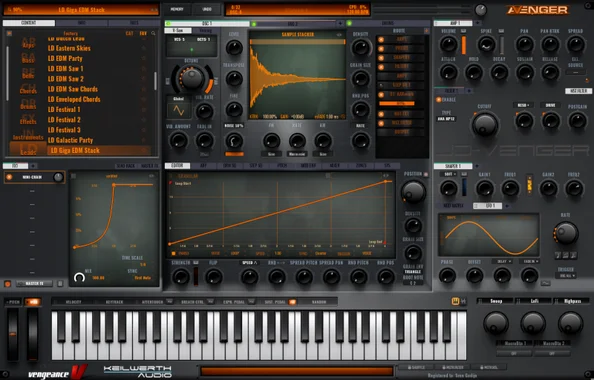The height and width of the screenshot is (380, 594).
Task: Switch to the CONTENT tab
Action: coord(29,23)
